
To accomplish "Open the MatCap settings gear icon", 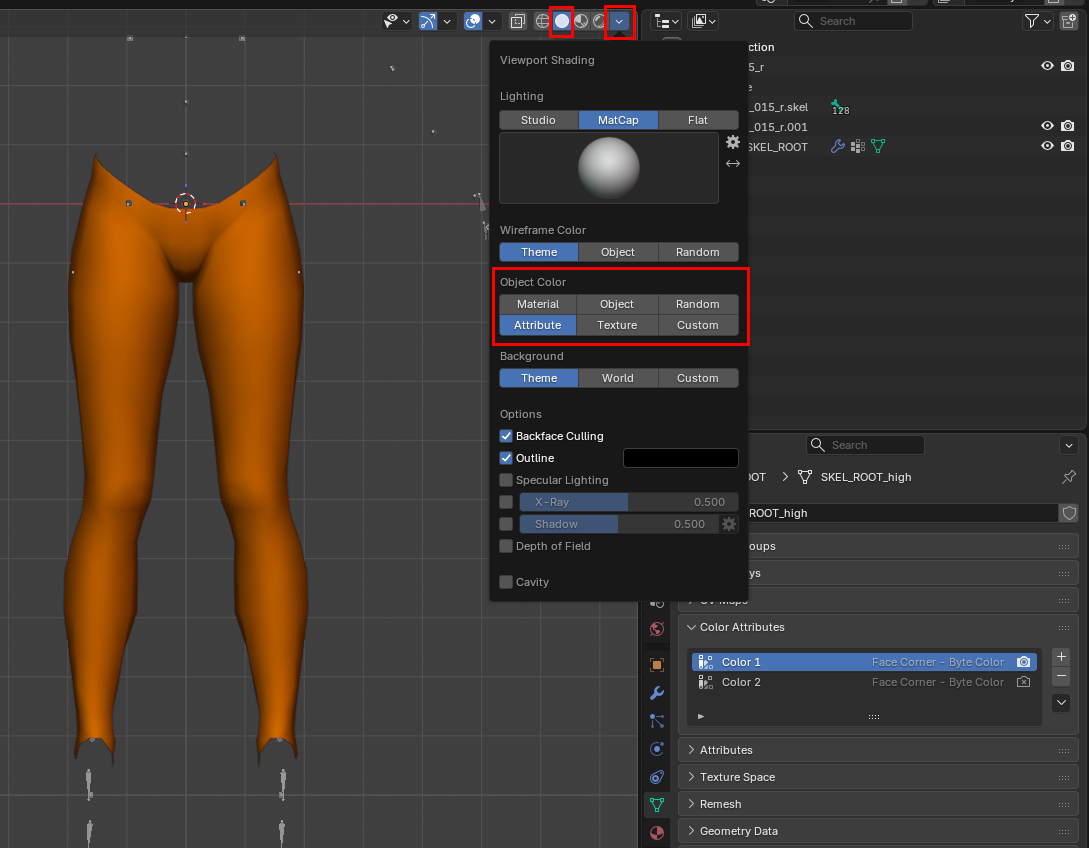I will click(733, 142).
